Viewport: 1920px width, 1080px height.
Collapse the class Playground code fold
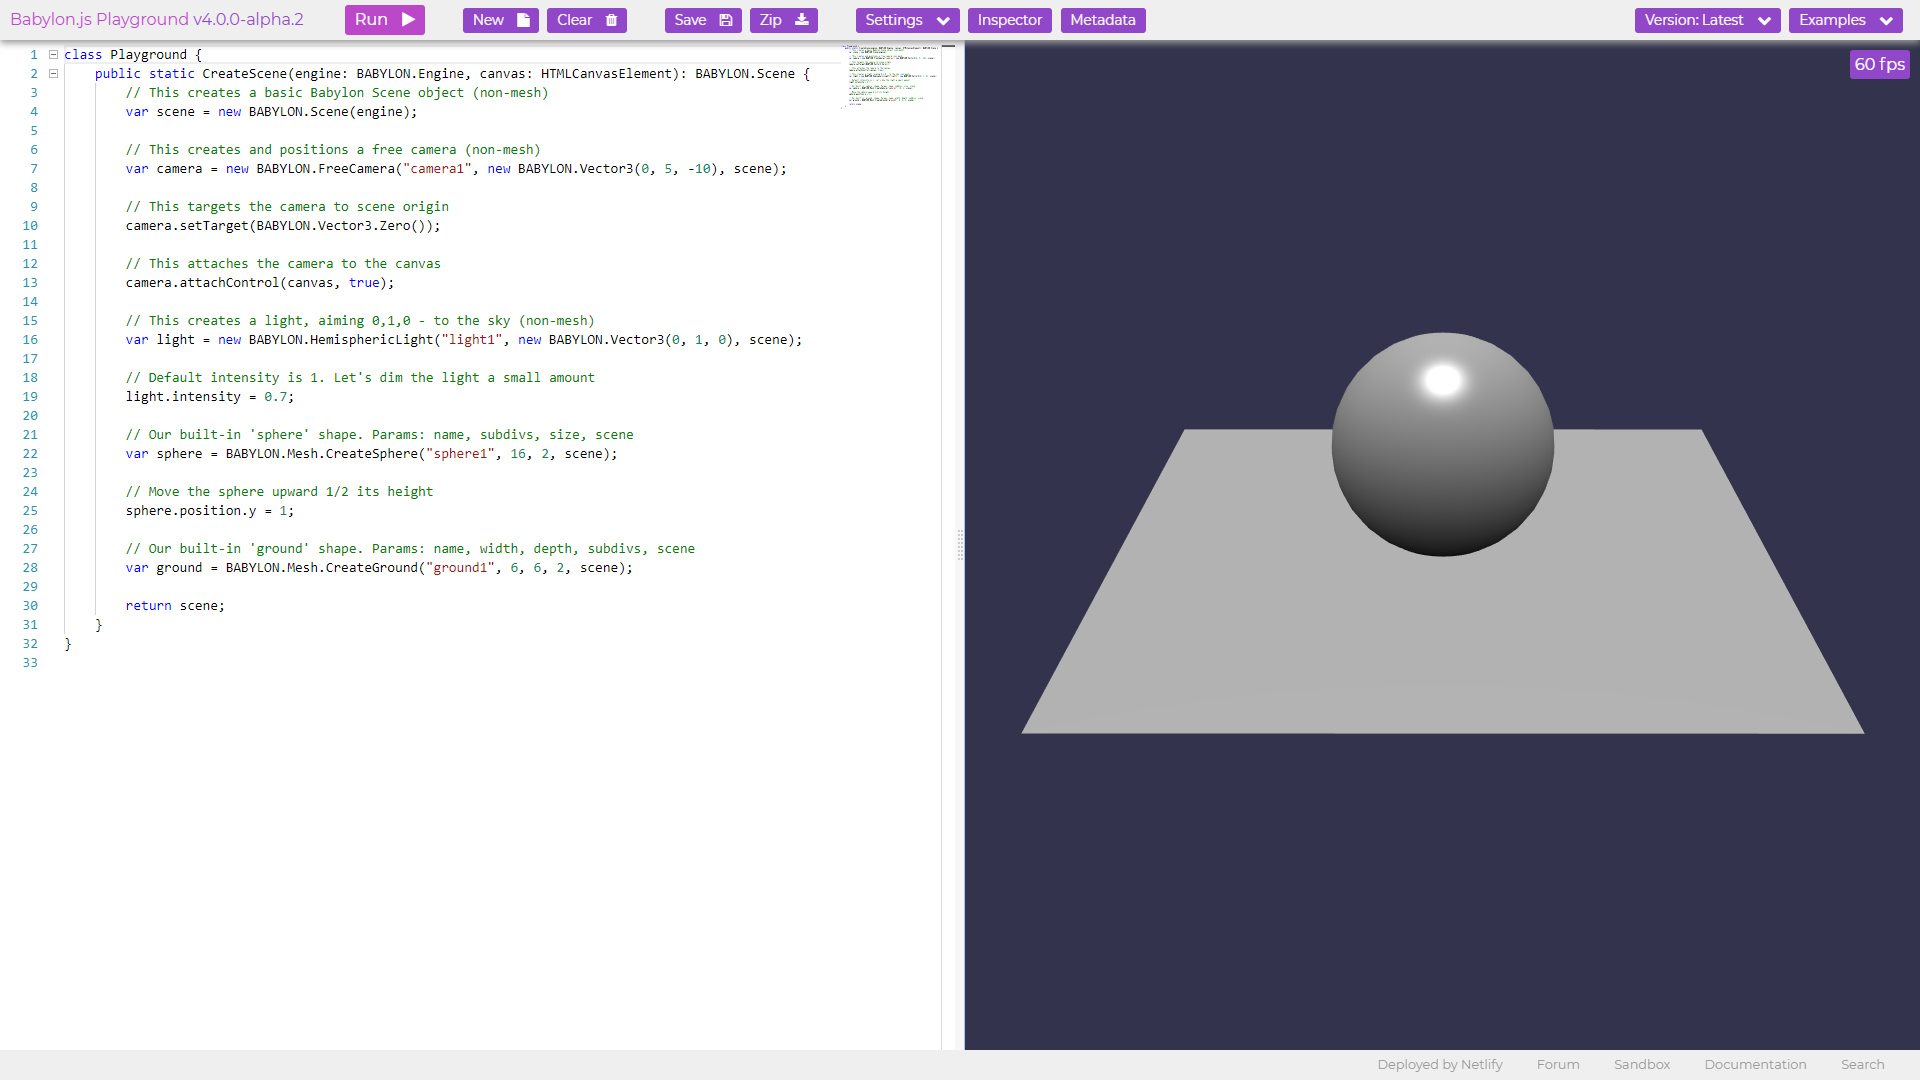[54, 55]
